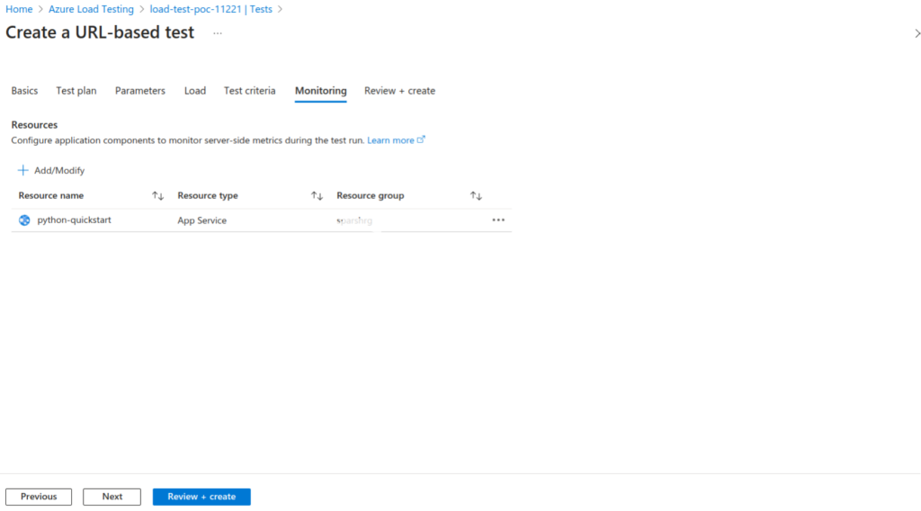This screenshot has height=511, width=921.
Task: Switch to the Basics tab
Action: [25, 90]
